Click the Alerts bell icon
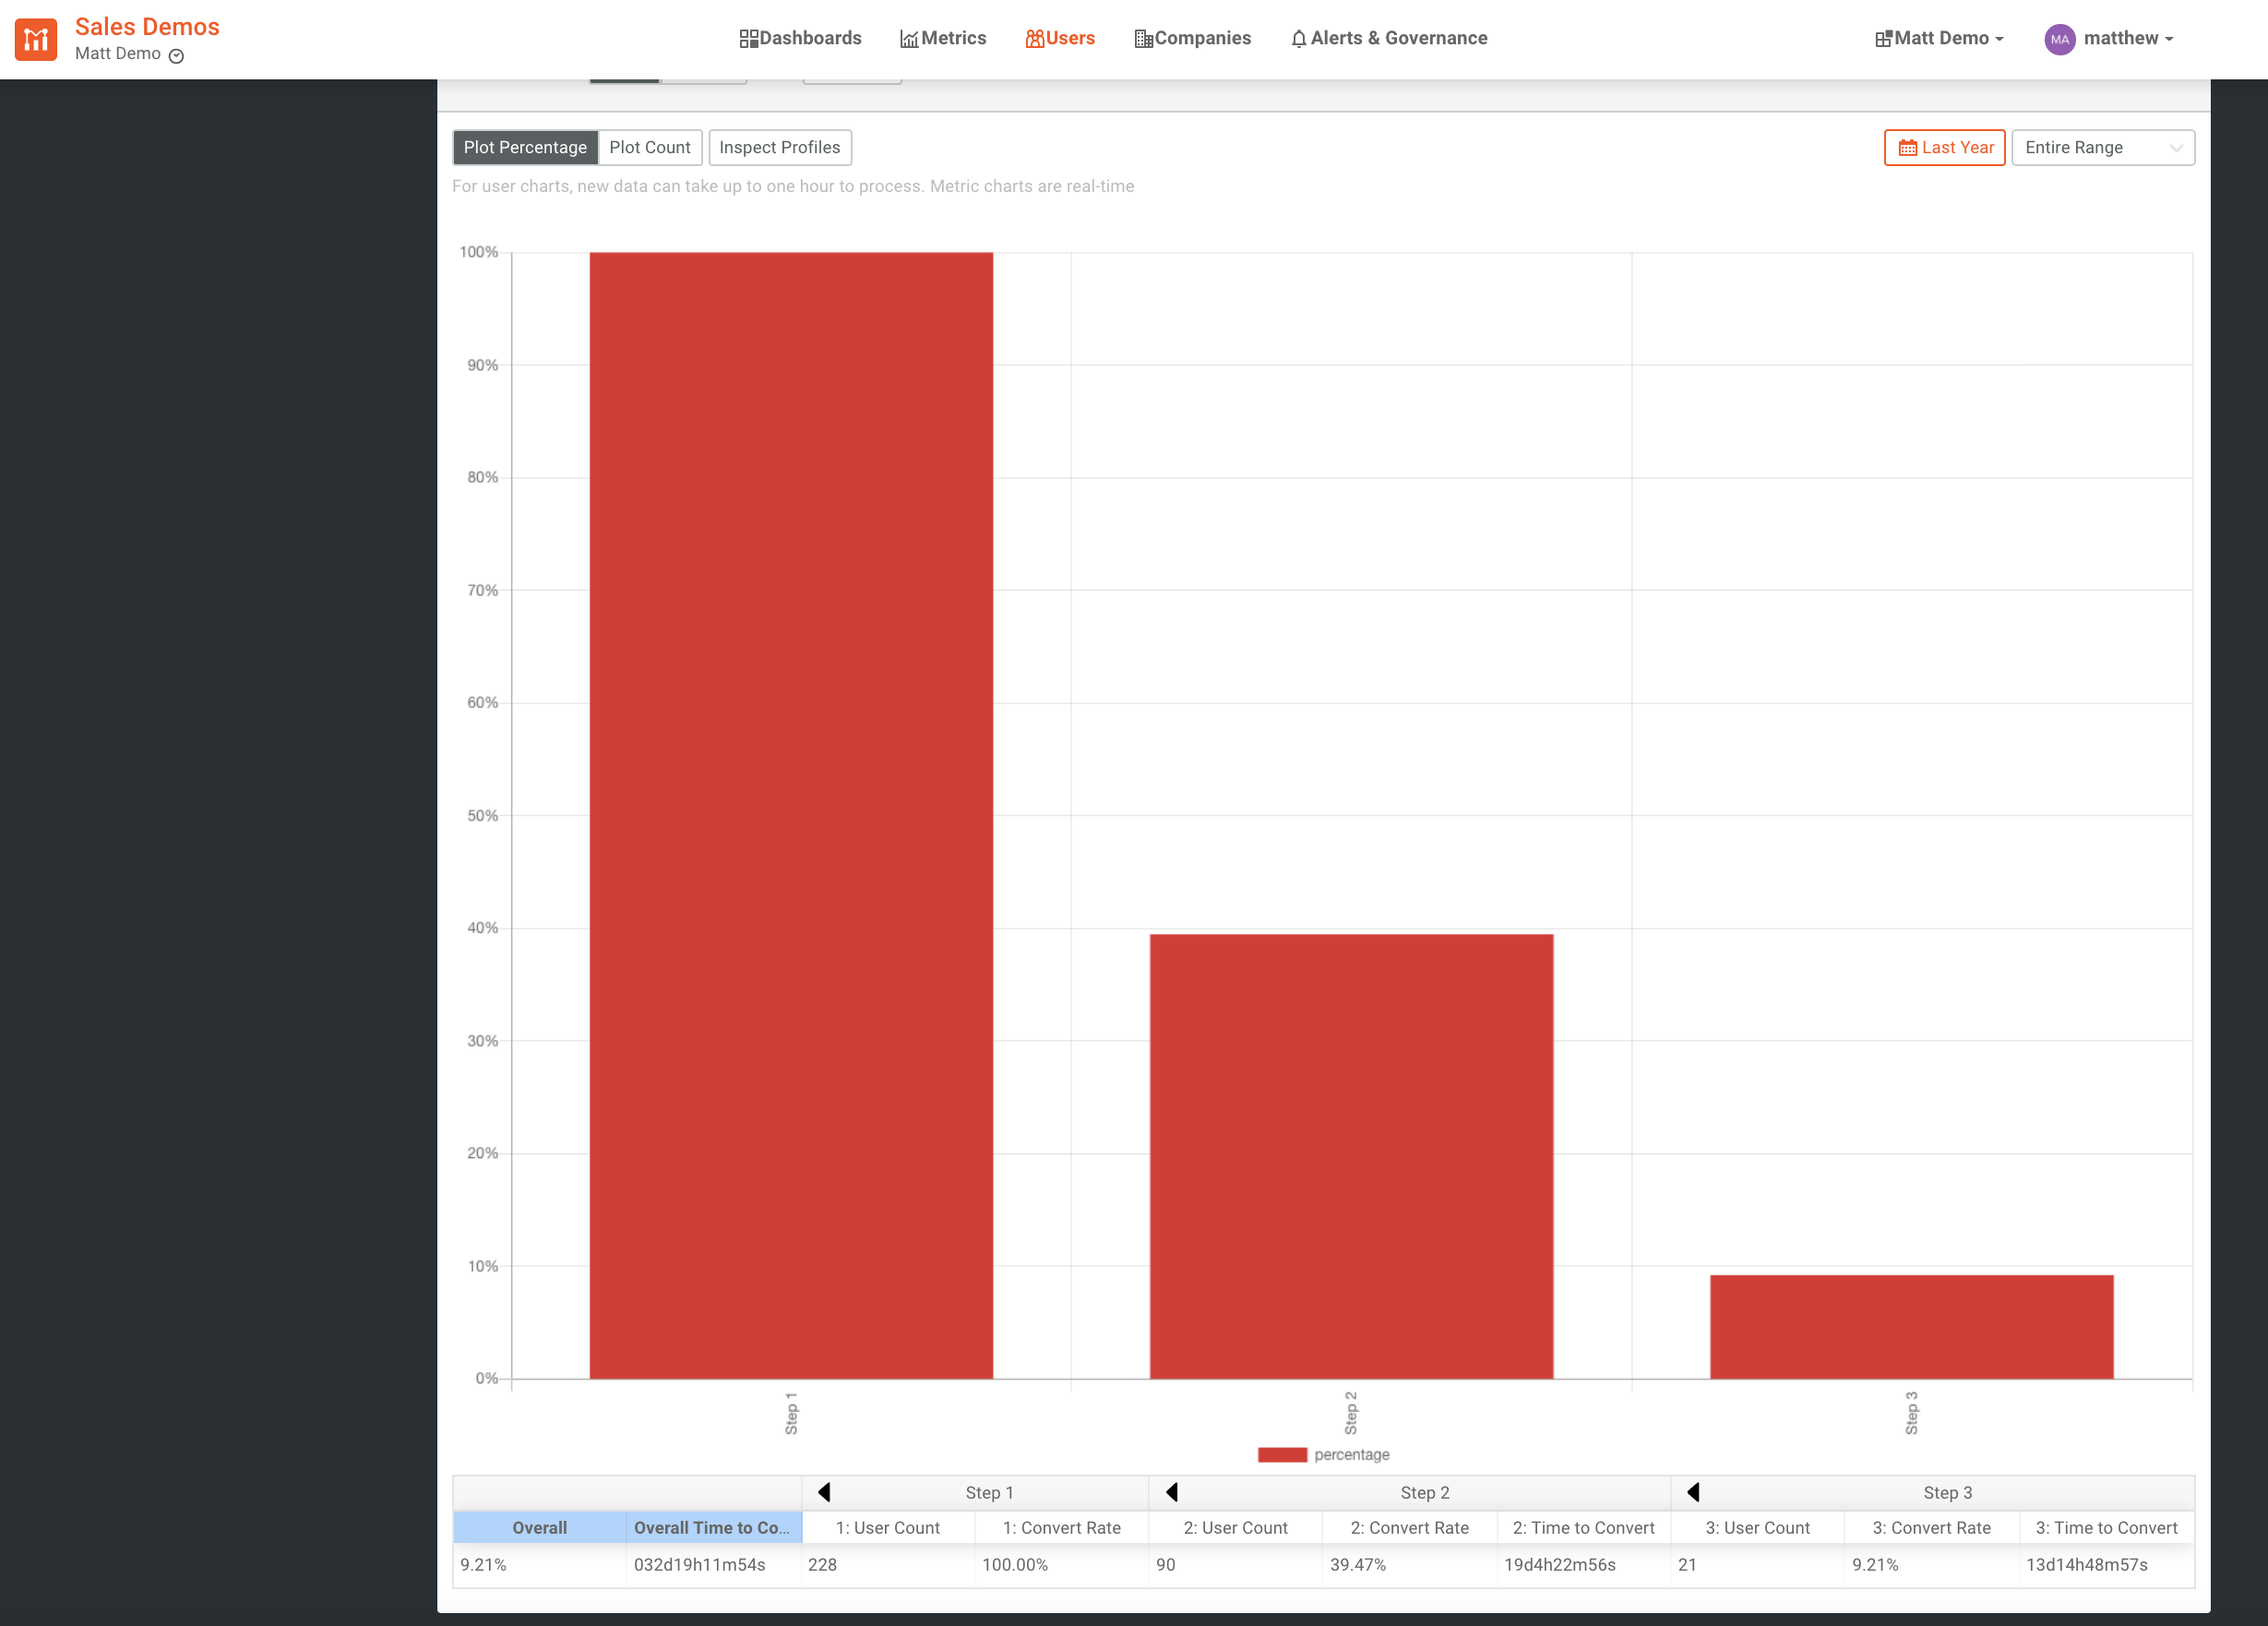 [x=1299, y=39]
